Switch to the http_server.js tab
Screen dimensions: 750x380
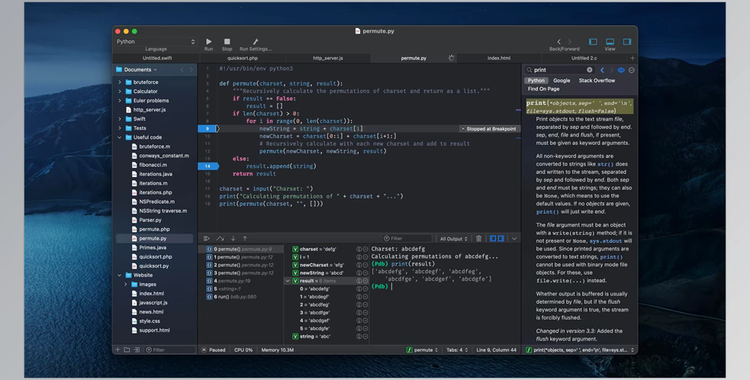(328, 58)
